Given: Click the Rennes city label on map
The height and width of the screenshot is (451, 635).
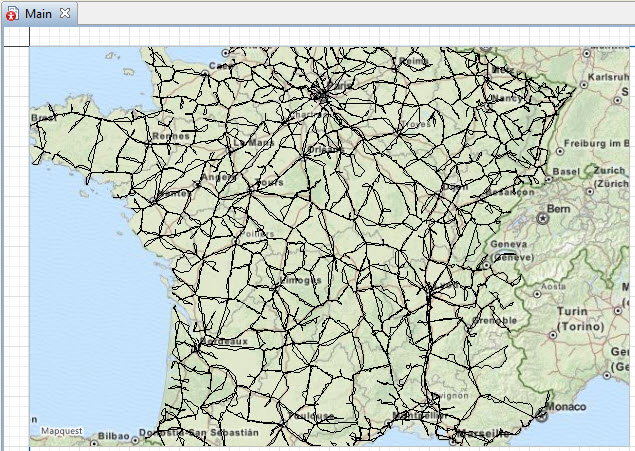Looking at the screenshot, I should [x=169, y=137].
